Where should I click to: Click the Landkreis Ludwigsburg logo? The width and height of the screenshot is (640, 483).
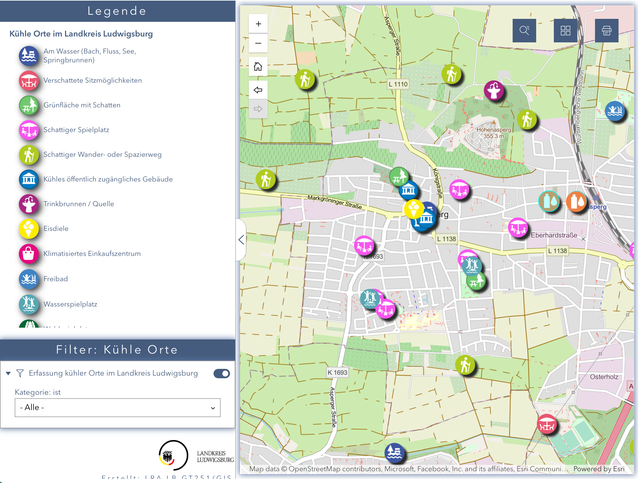pyautogui.click(x=196, y=456)
